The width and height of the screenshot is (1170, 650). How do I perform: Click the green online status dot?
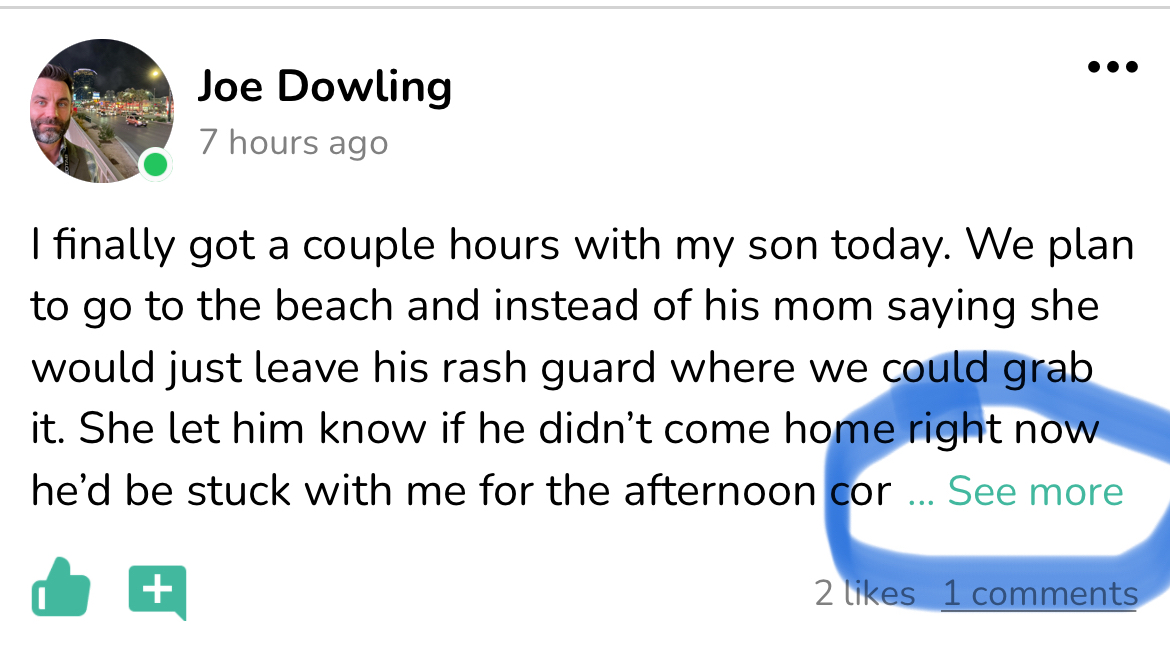tap(155, 164)
